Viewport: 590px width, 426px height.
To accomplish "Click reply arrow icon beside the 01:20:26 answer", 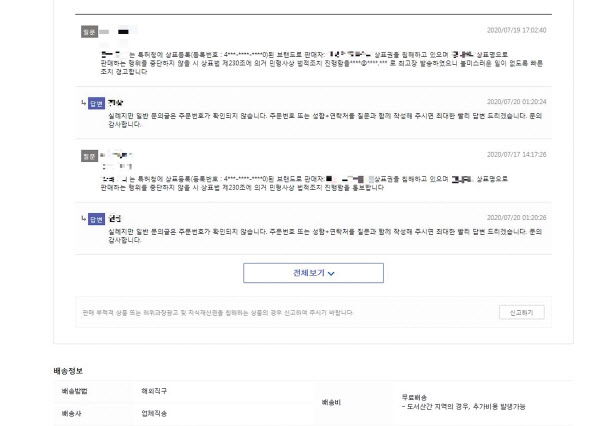I will (84, 218).
